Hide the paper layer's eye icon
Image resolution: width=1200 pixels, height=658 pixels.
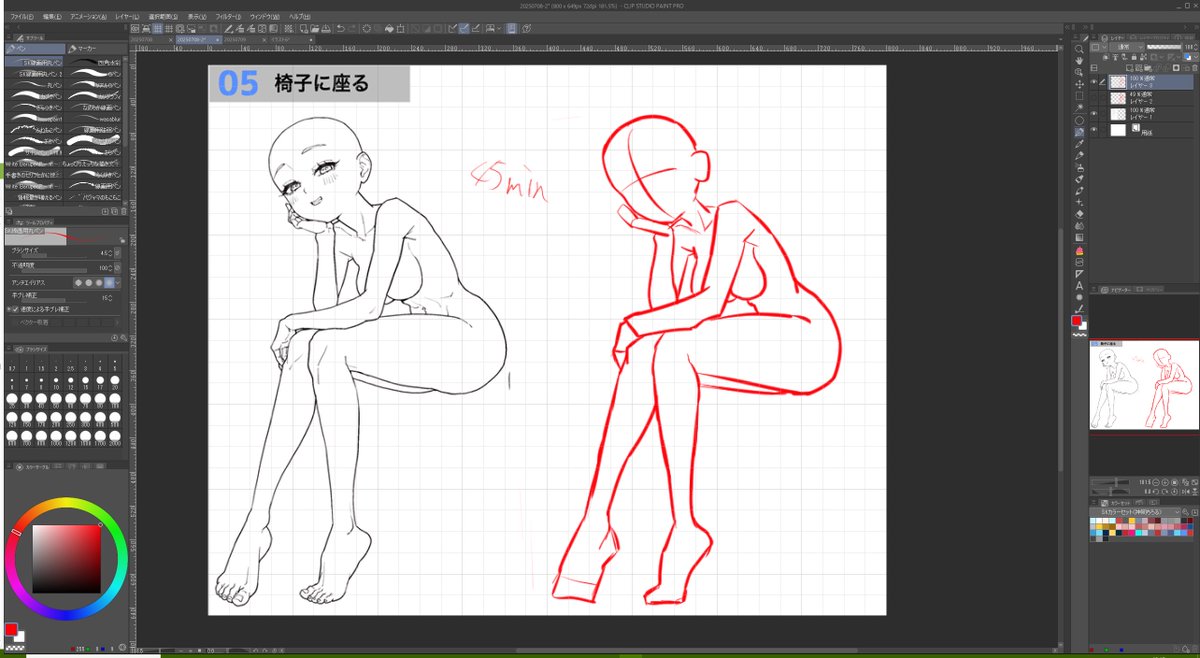1095,130
